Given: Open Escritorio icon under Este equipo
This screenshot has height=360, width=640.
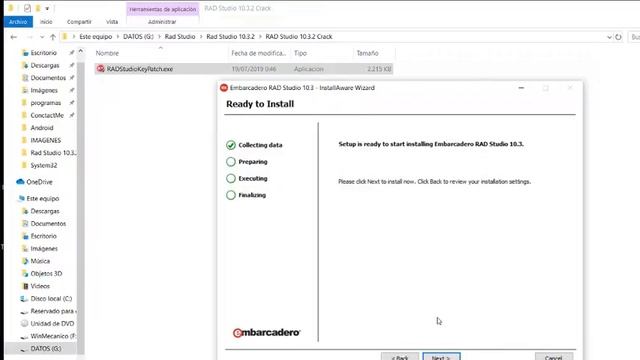Looking at the screenshot, I should (x=25, y=236).
